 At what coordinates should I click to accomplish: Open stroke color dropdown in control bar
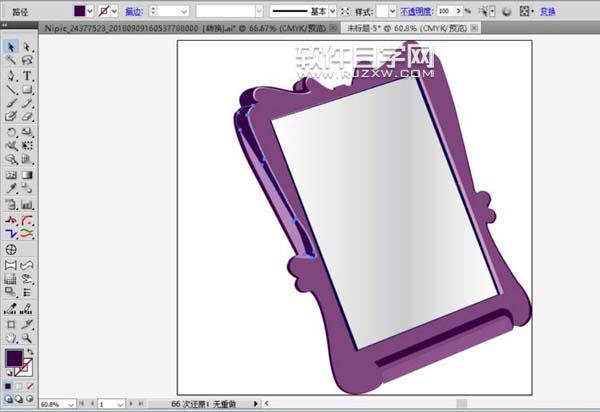coord(114,11)
